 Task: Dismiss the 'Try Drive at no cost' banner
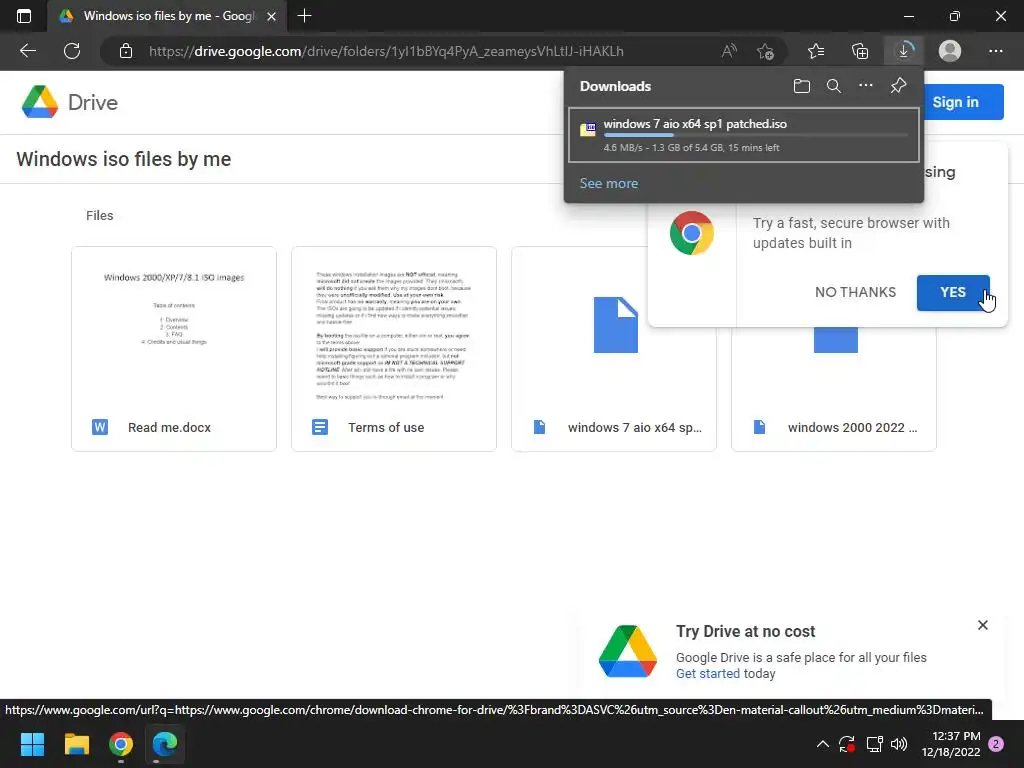click(x=983, y=625)
